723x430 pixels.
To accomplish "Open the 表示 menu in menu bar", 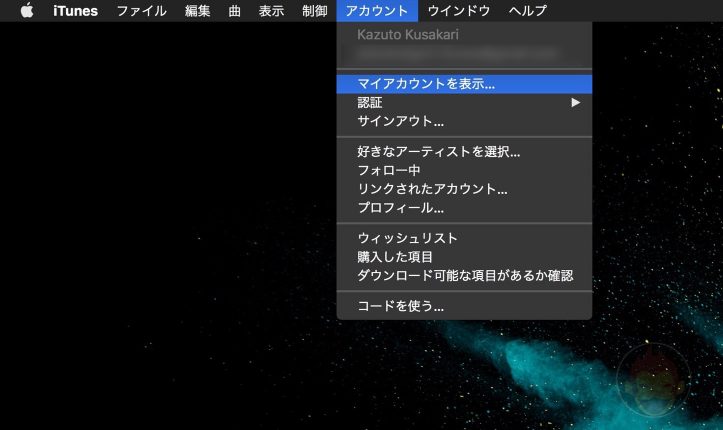I will tap(271, 10).
